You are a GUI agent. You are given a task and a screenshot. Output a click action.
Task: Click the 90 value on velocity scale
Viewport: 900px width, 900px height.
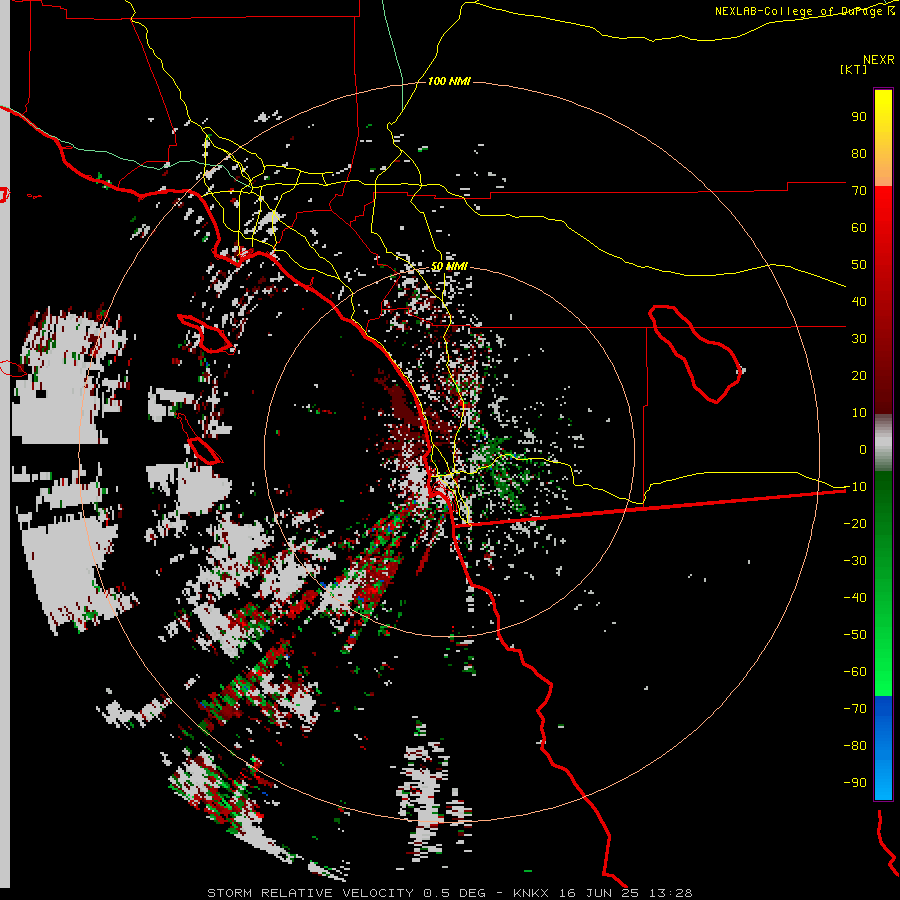pyautogui.click(x=859, y=117)
